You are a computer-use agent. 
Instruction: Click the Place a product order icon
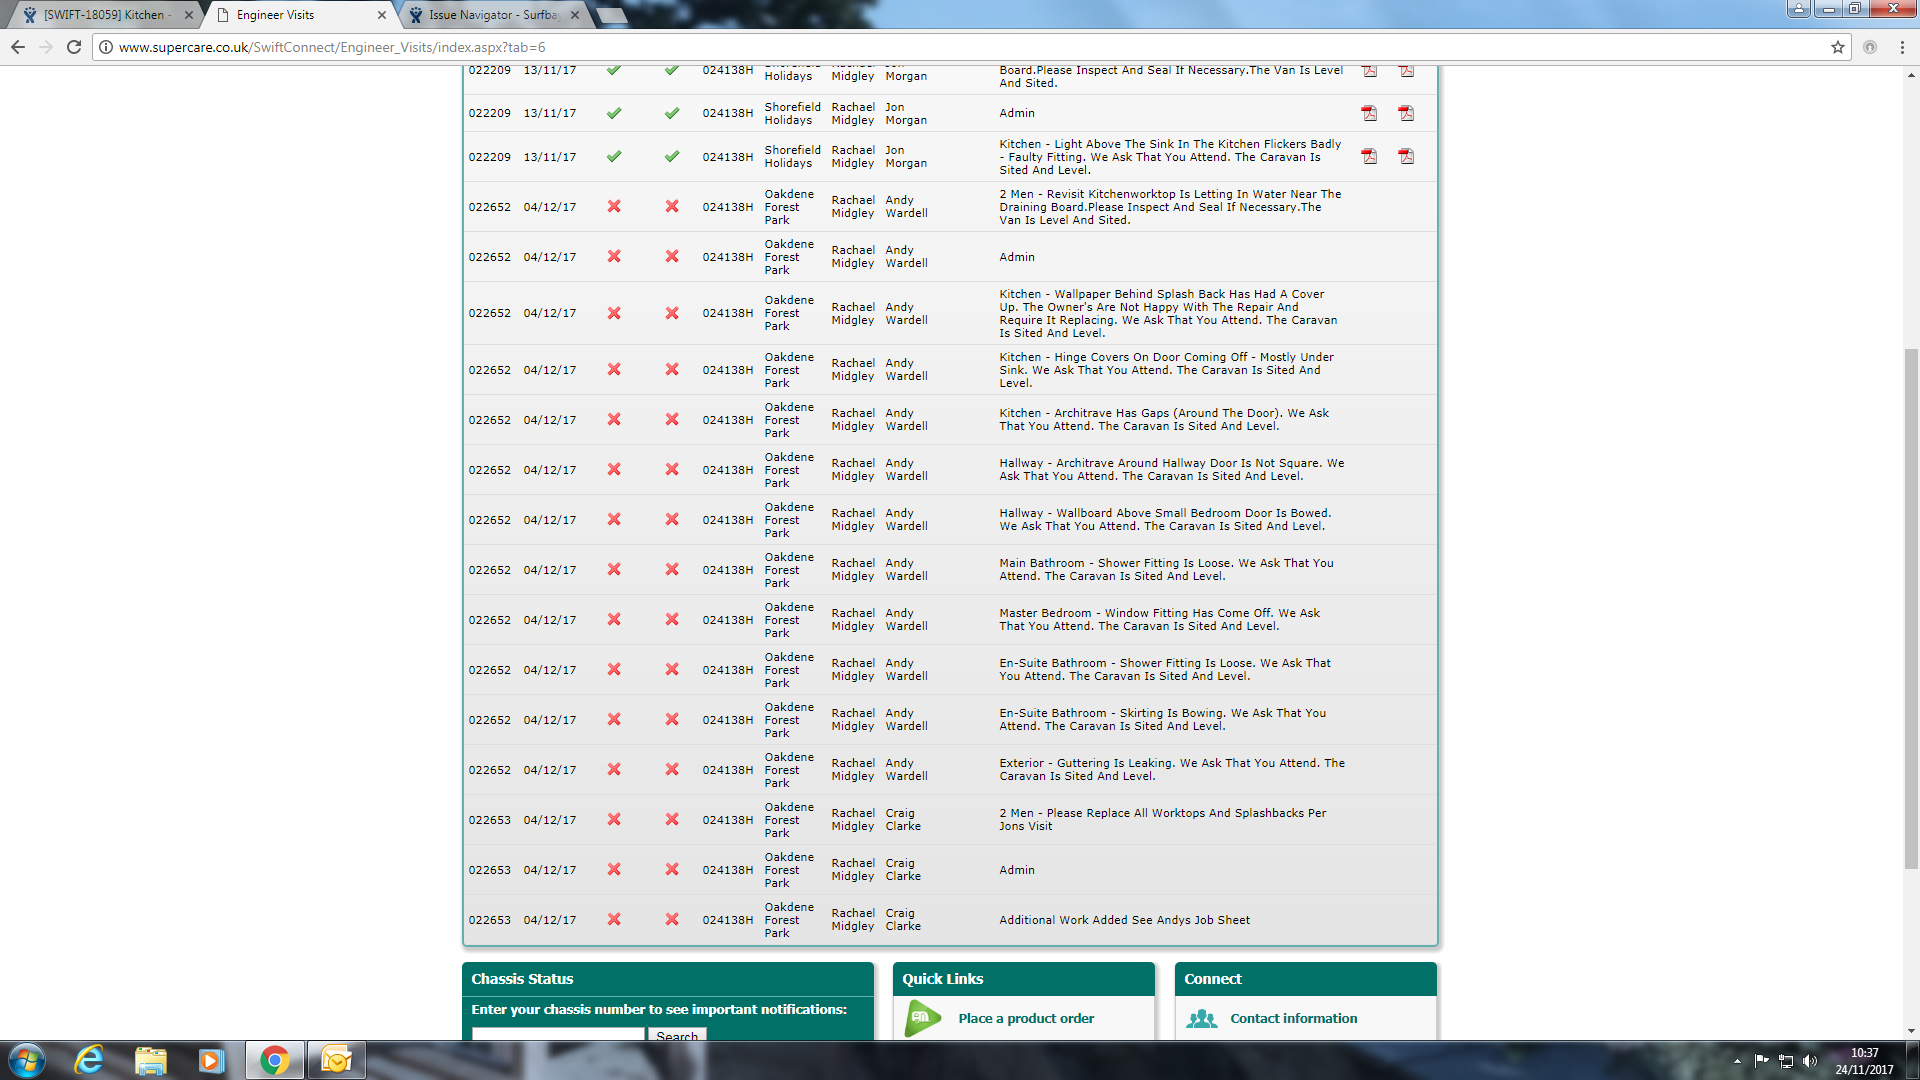[x=922, y=1018]
